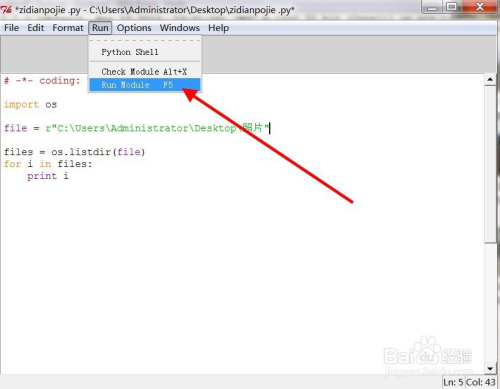Close the zidianpojie.py editor window
This screenshot has height=389, width=500.
480,7
